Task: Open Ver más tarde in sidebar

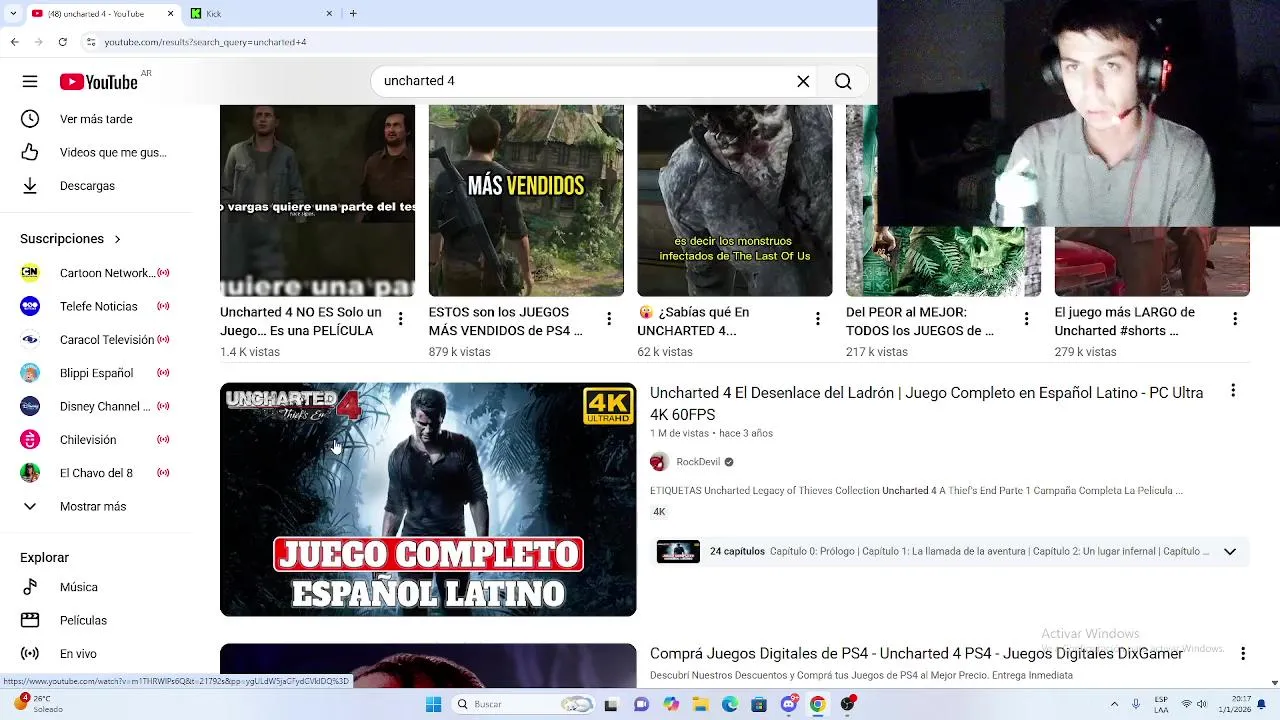Action: coord(96,119)
